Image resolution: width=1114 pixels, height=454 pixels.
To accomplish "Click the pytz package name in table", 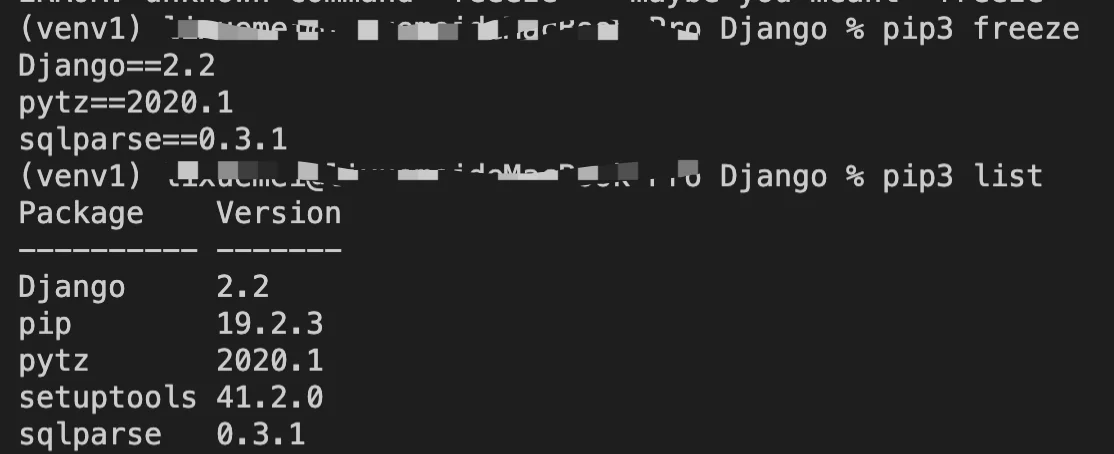I will pos(54,362).
